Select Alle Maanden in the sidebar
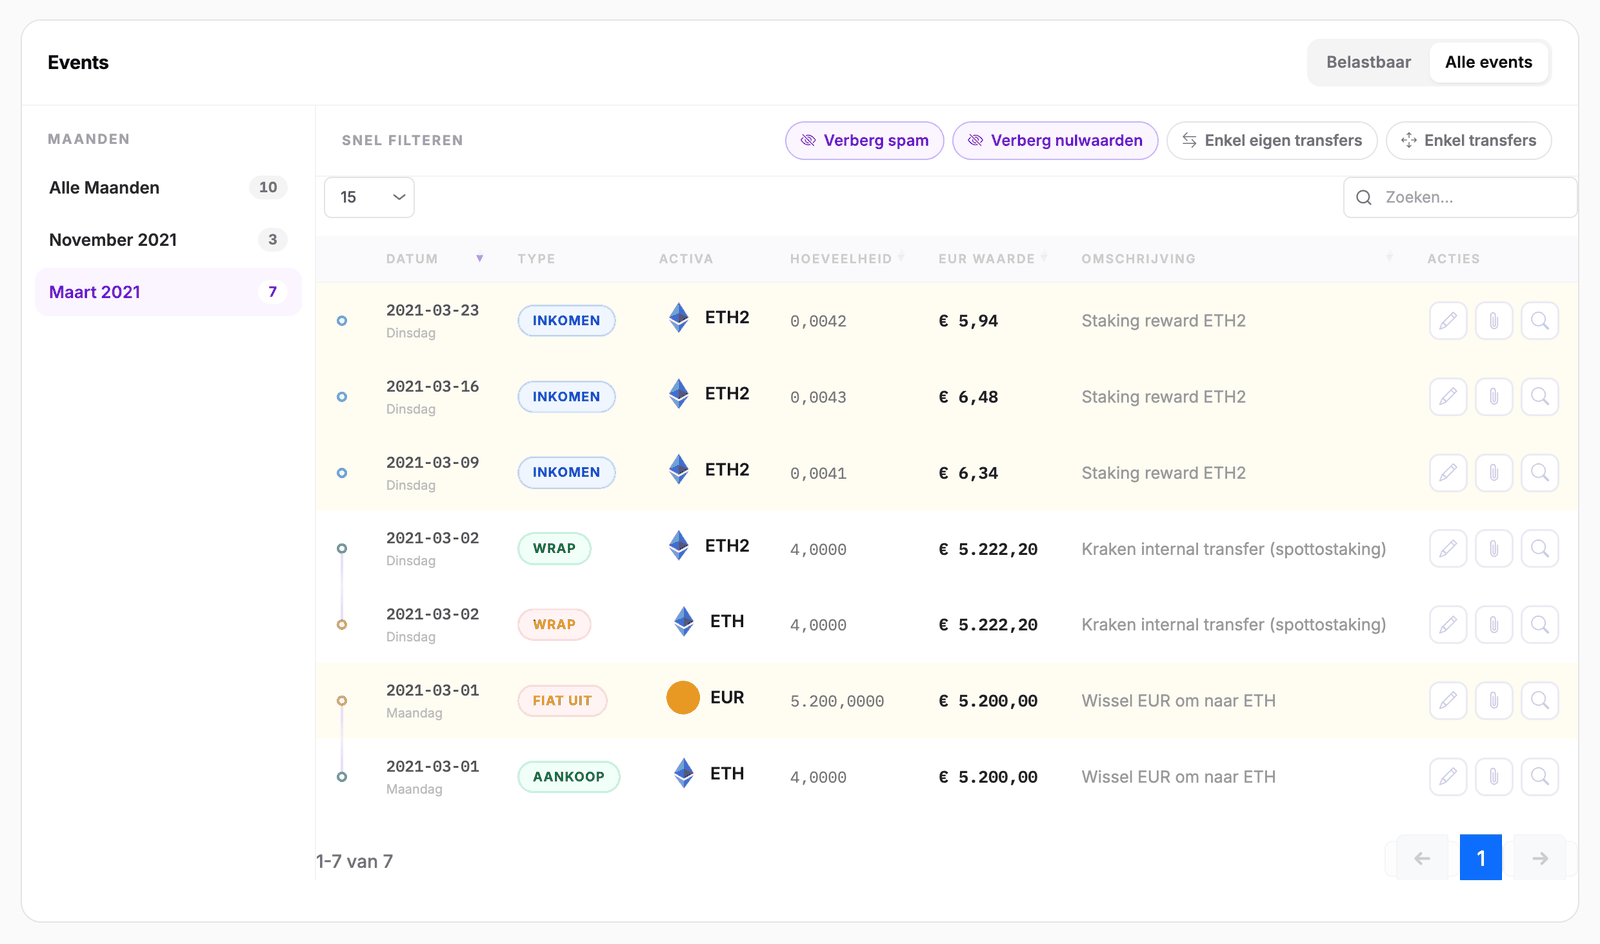 tap(168, 188)
